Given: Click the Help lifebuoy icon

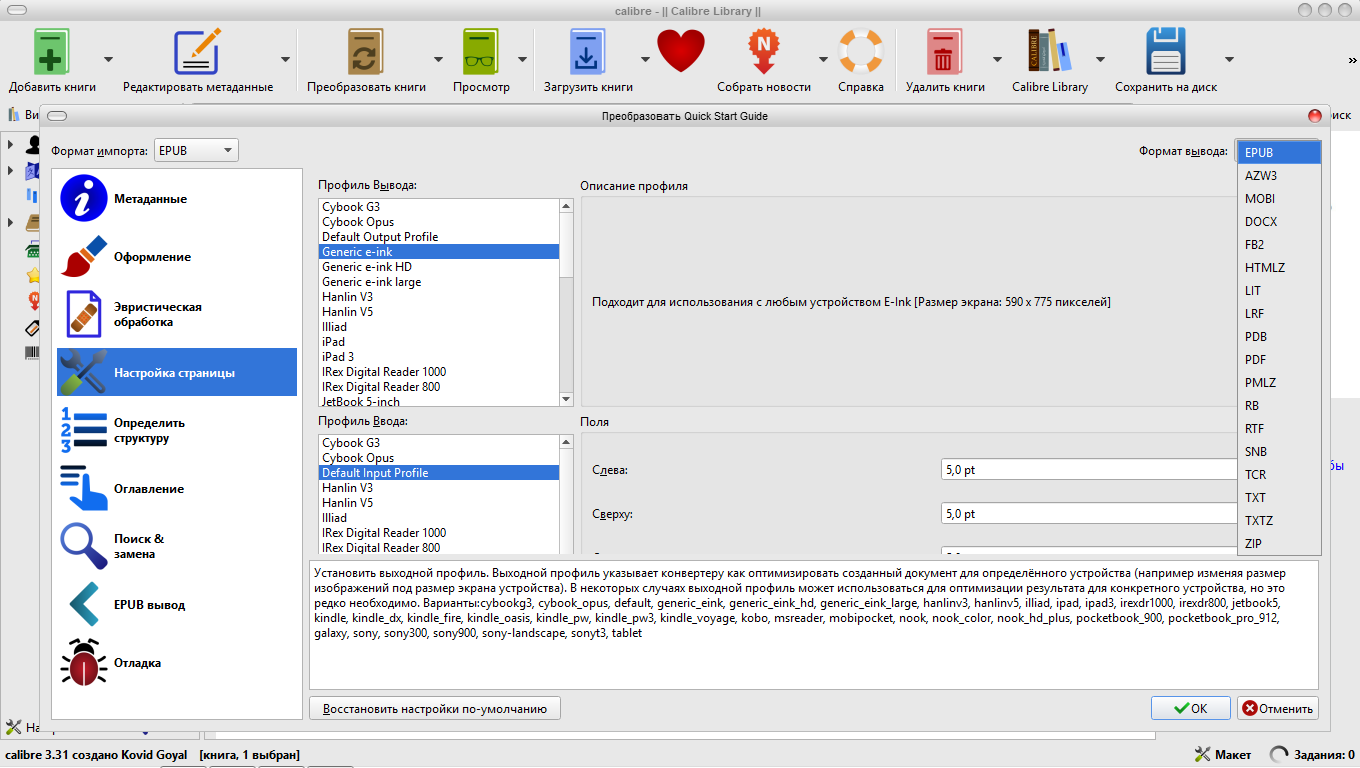Looking at the screenshot, I should click(860, 53).
